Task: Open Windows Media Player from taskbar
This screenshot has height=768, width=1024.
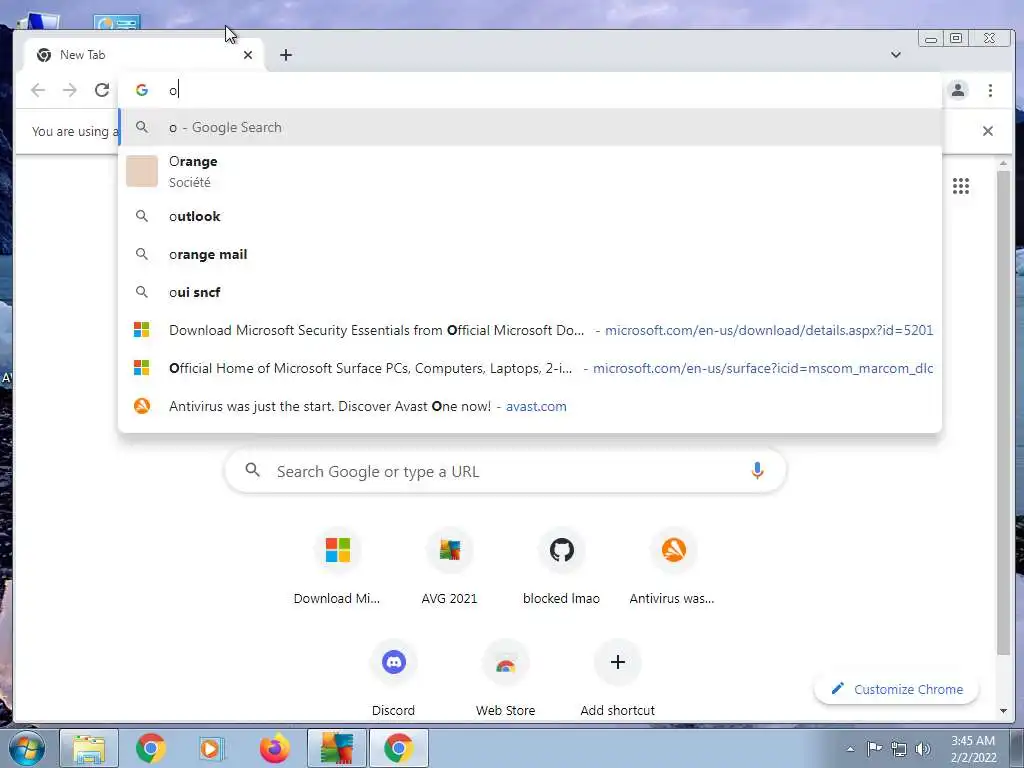Action: (x=212, y=748)
